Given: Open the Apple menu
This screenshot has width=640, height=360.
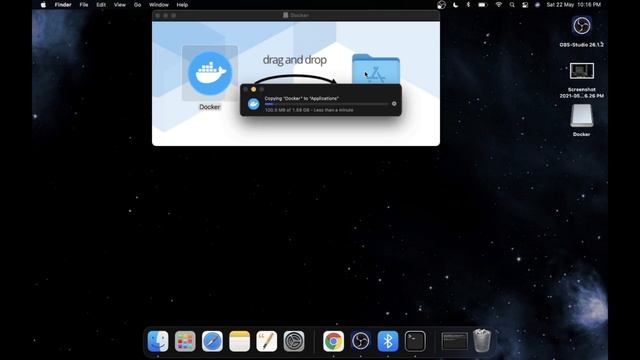Looking at the screenshot, I should [43, 5].
